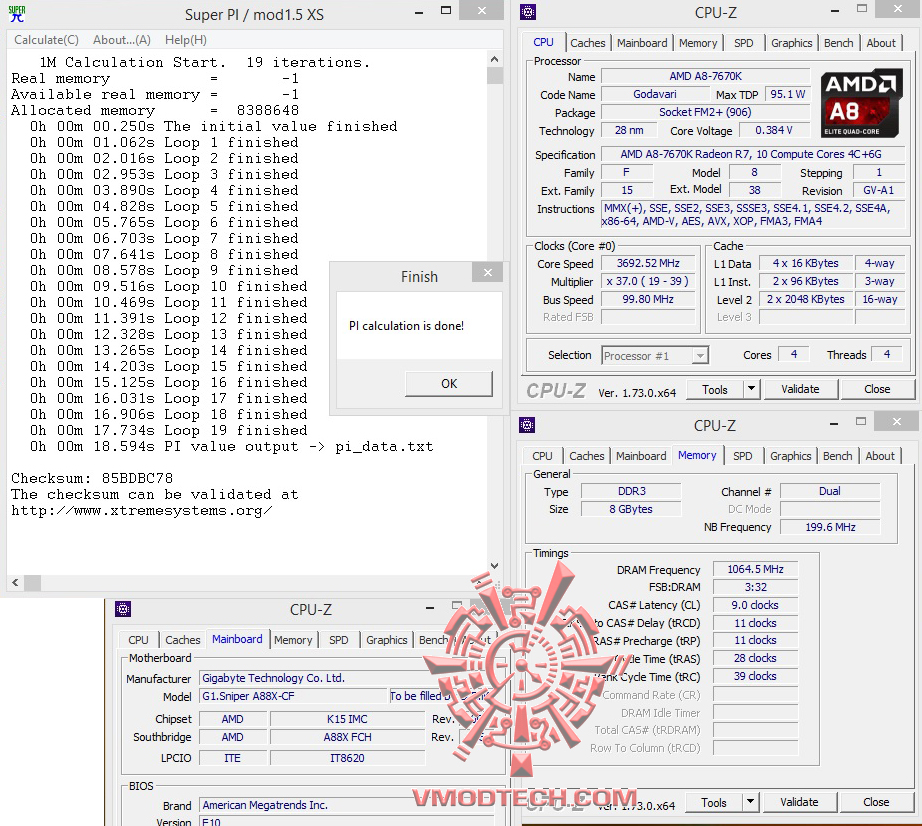
Task: Click OK in the Finish dialog
Action: pyautogui.click(x=449, y=383)
